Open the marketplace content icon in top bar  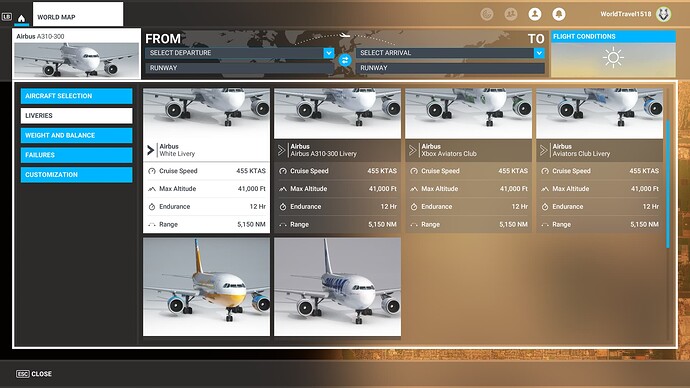point(487,14)
